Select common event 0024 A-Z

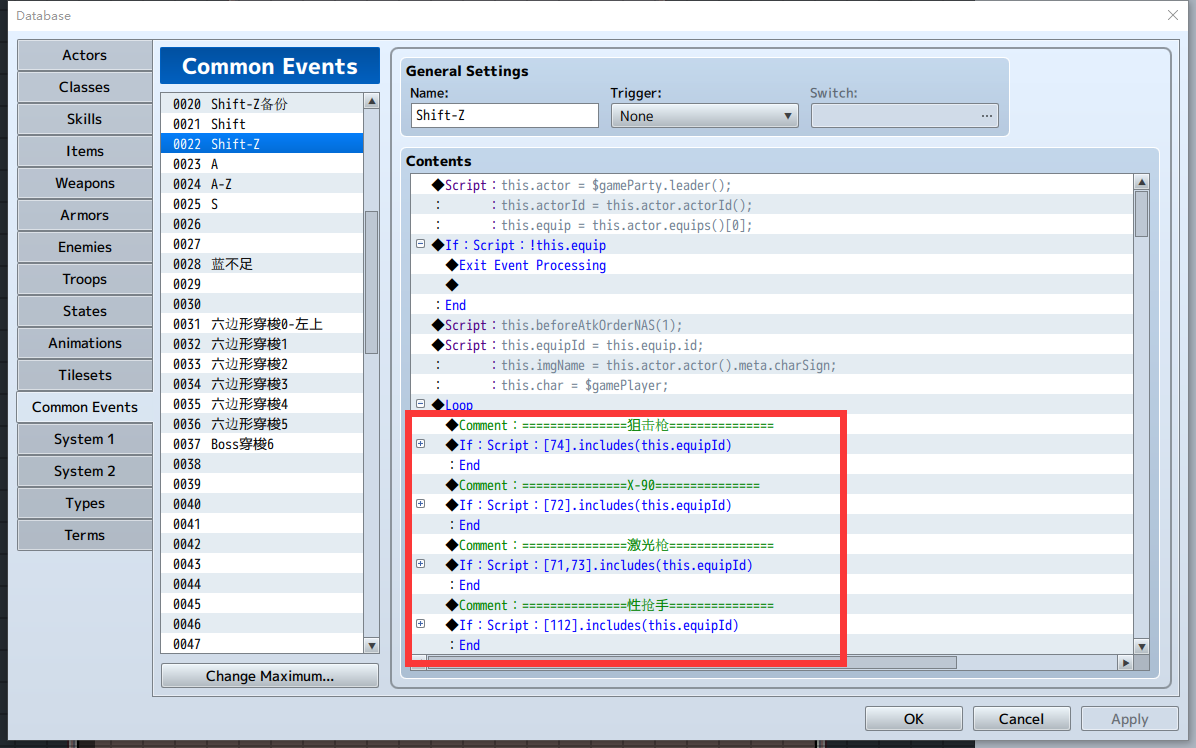point(262,184)
